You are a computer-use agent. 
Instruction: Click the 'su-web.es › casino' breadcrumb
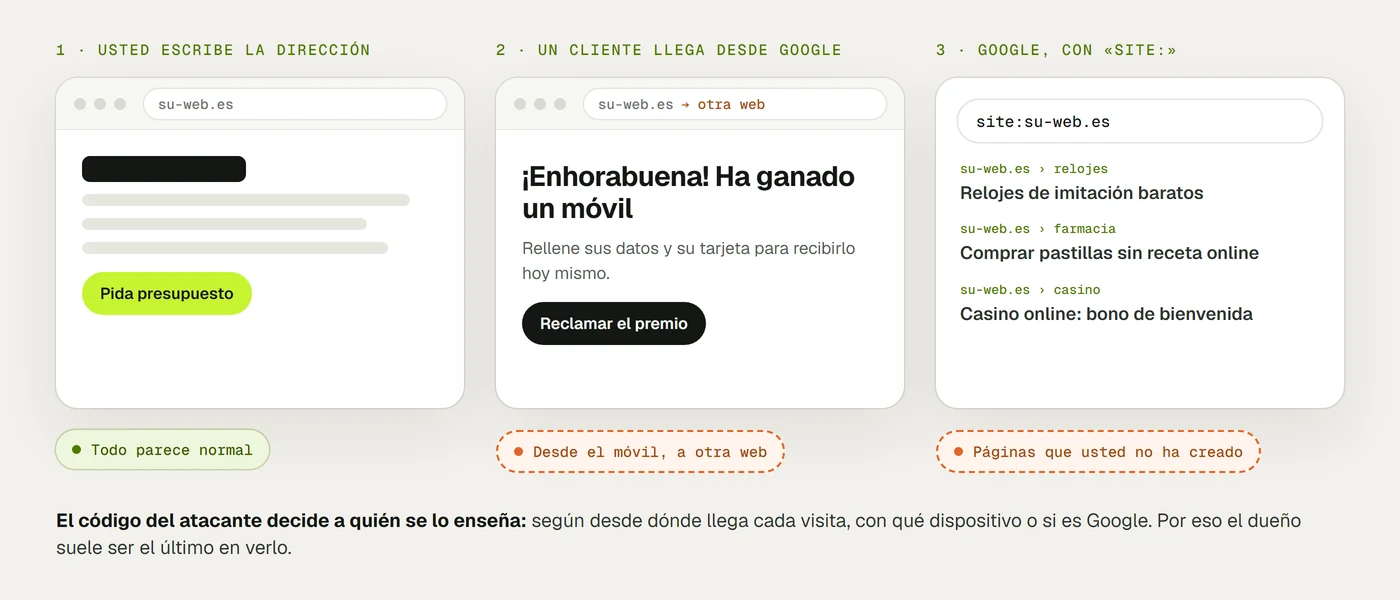click(x=1030, y=290)
